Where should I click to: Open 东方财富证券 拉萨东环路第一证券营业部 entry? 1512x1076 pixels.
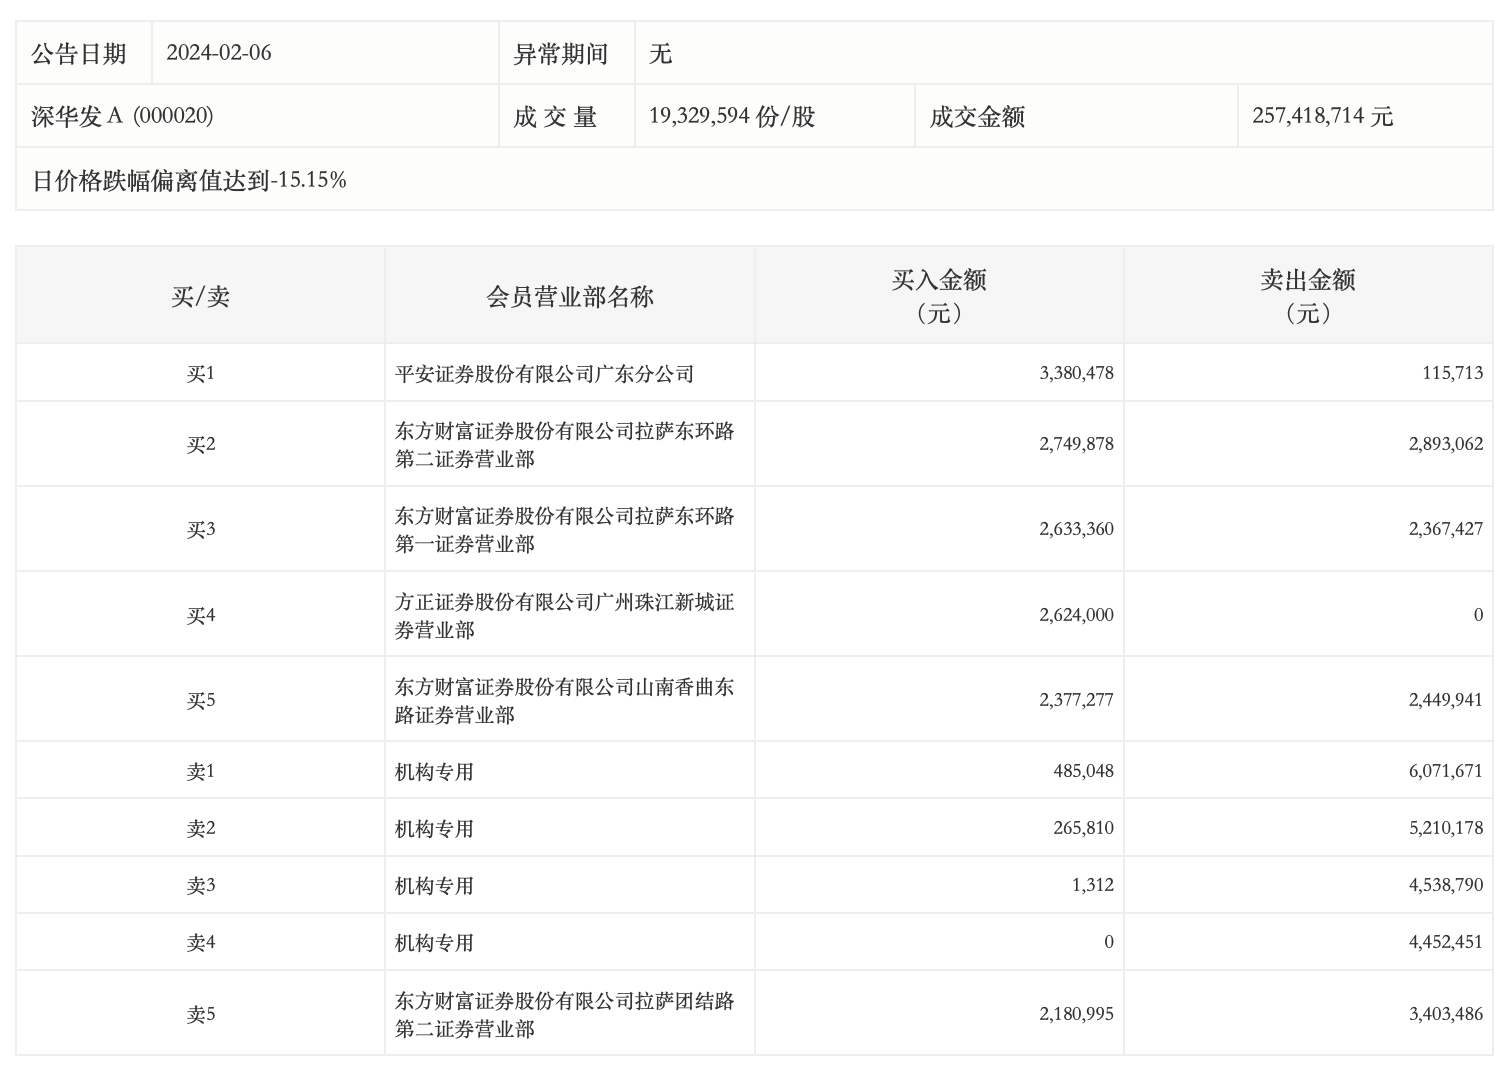pyautogui.click(x=564, y=529)
